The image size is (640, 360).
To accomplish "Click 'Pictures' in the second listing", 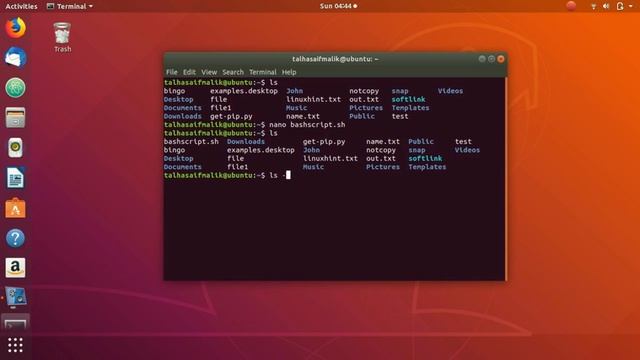I will 383,167.
